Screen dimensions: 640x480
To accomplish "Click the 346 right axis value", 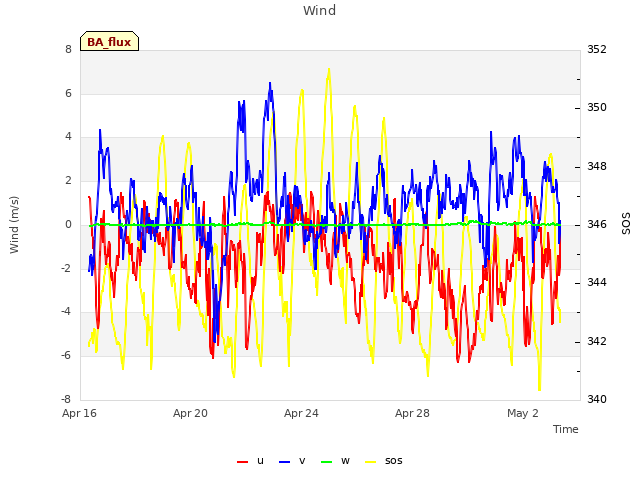I will [597, 224].
